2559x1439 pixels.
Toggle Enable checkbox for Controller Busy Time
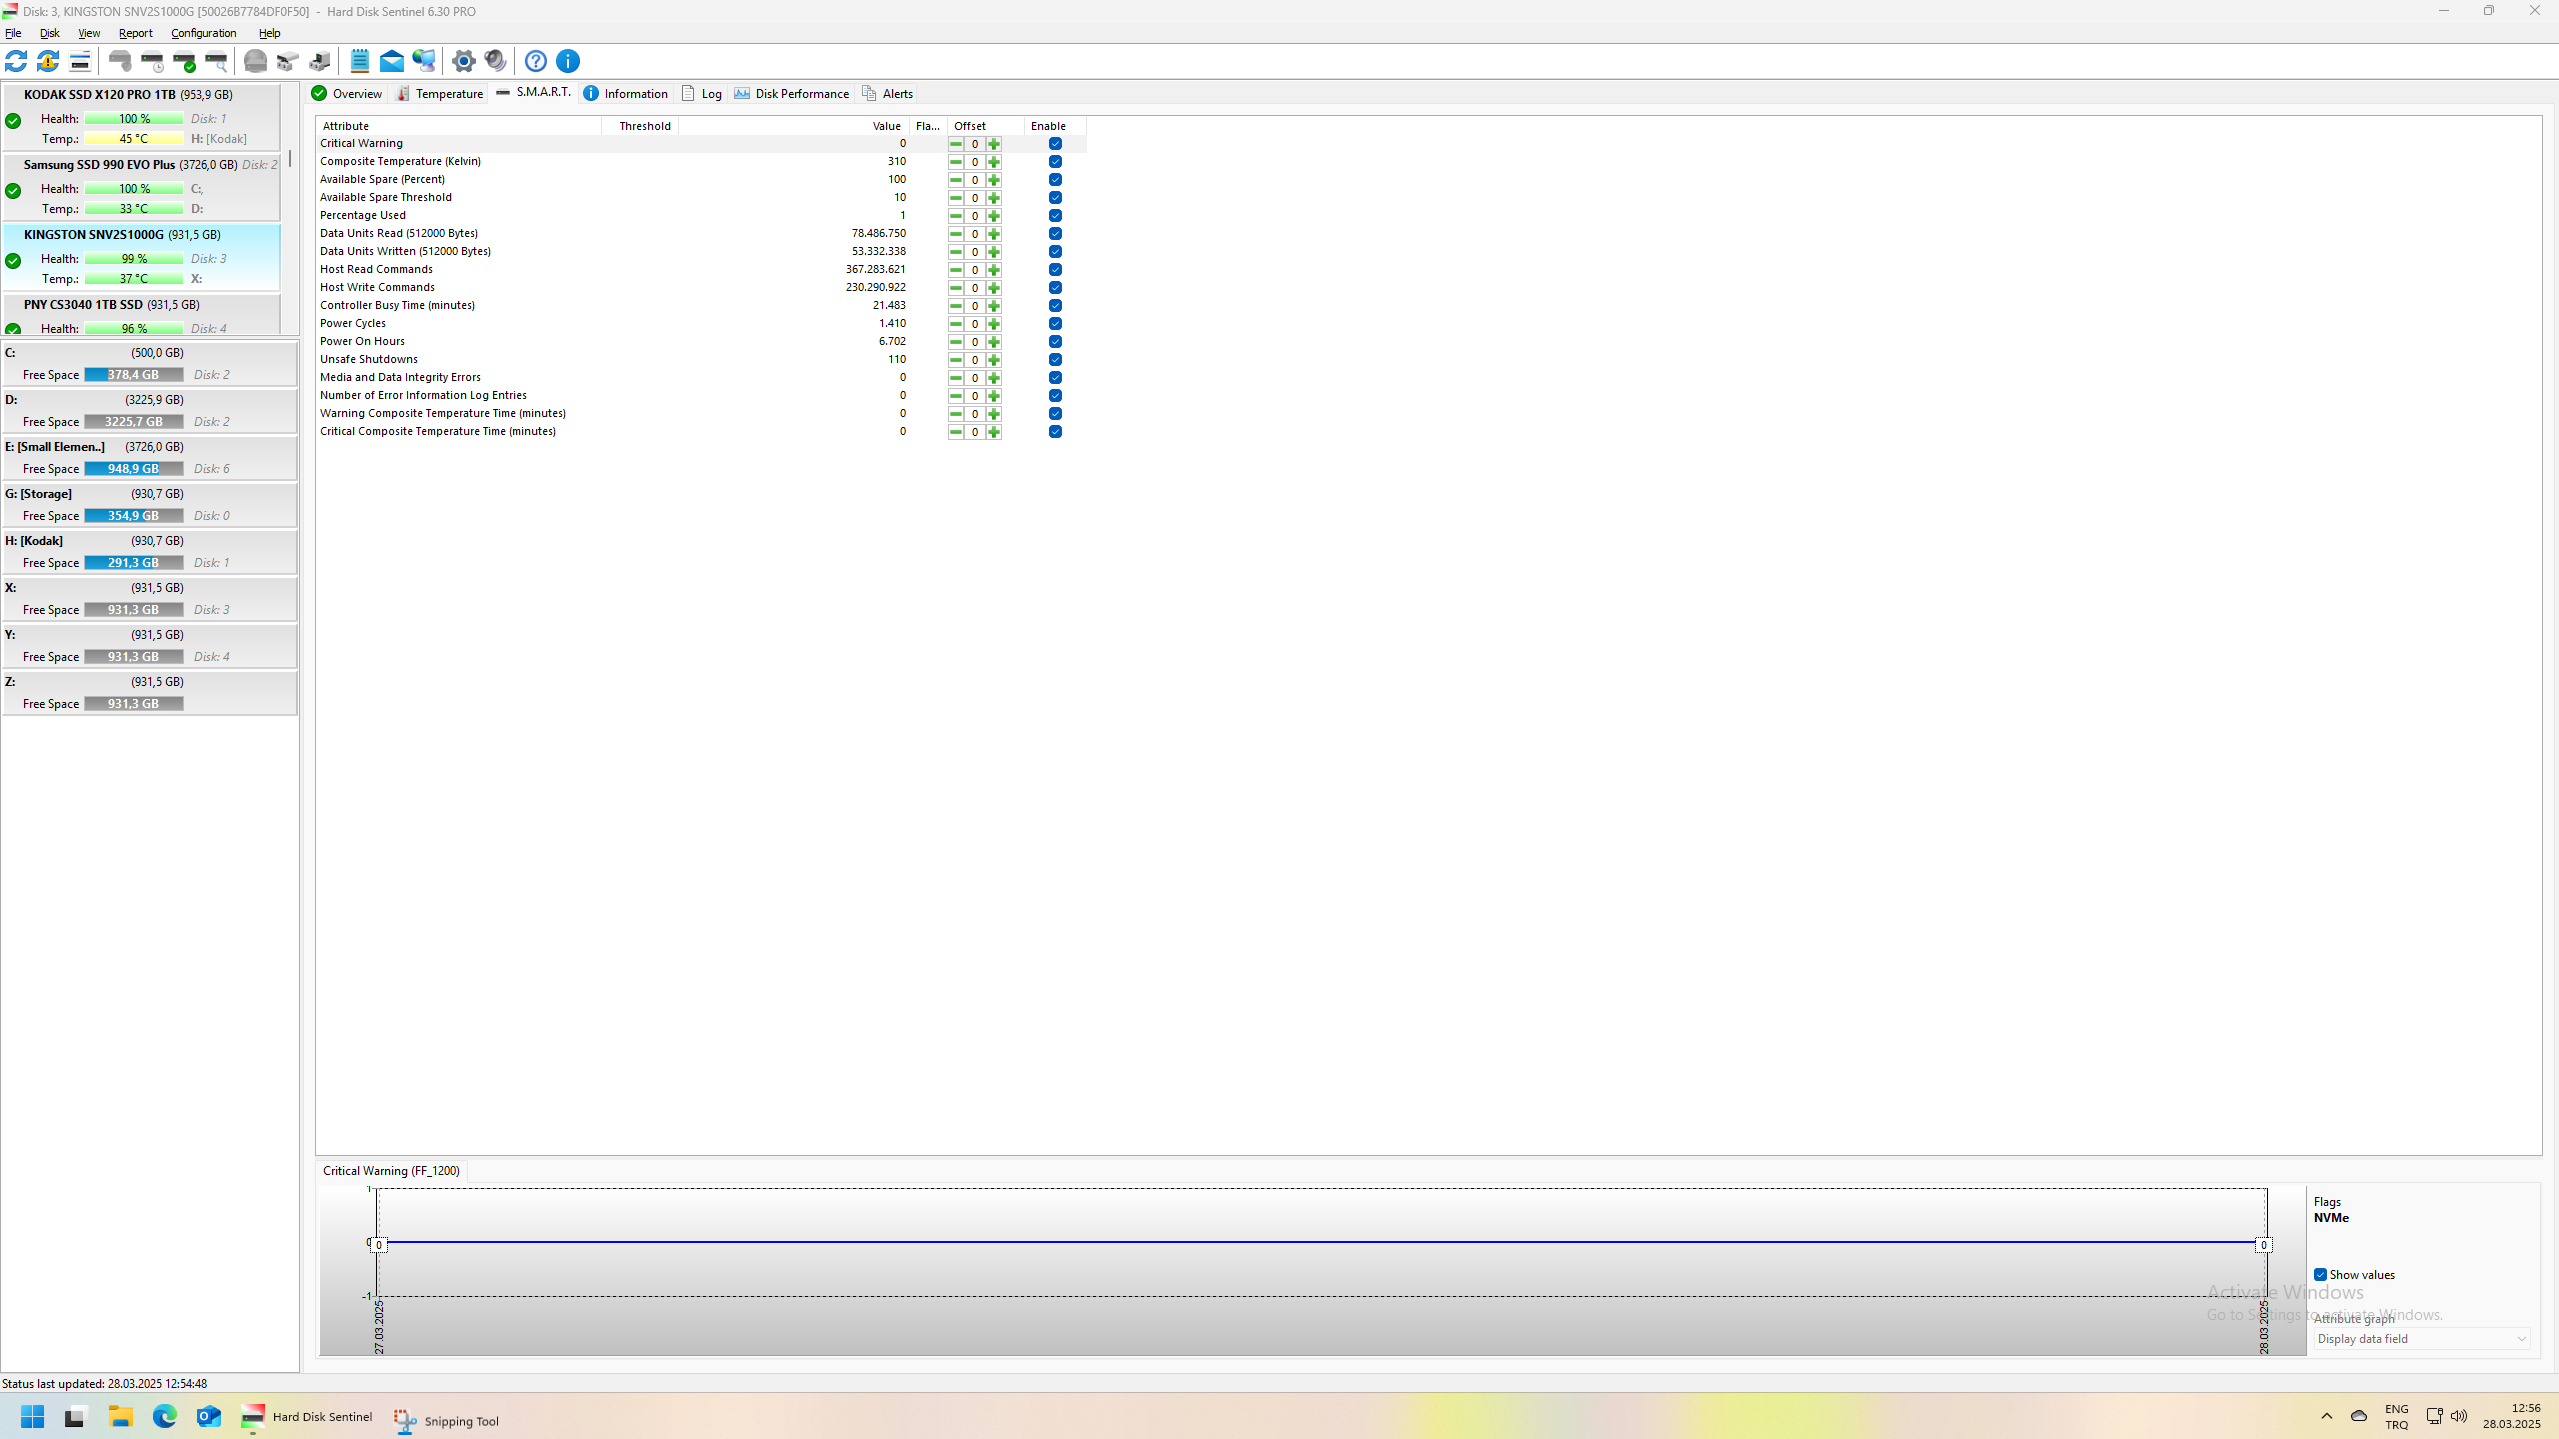pos(1055,306)
